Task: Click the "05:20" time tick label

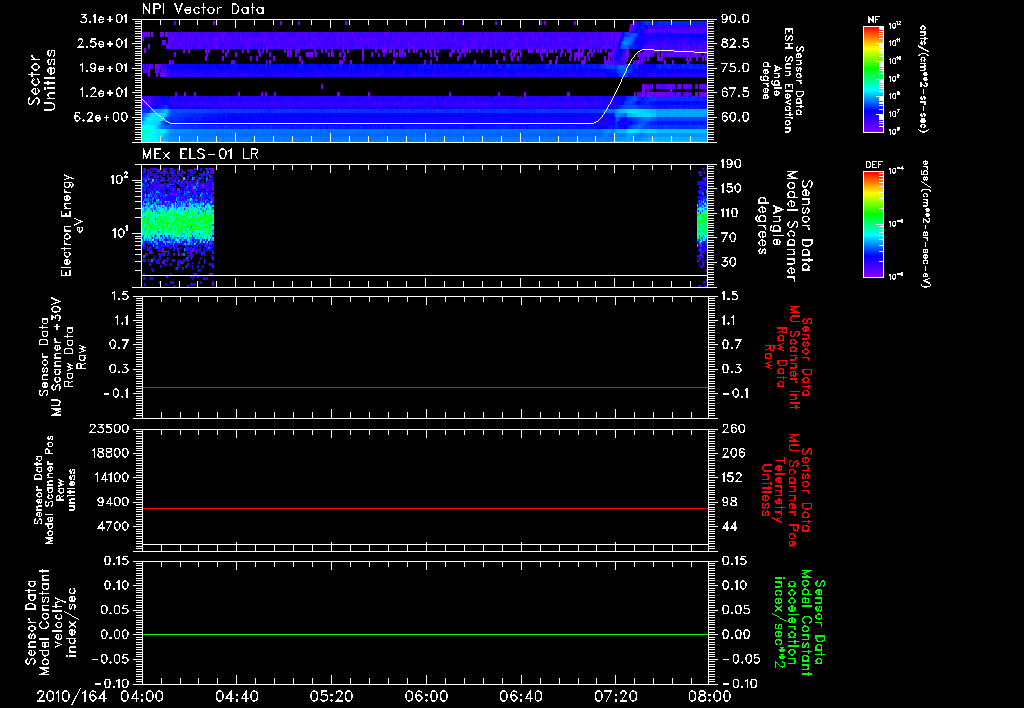Action: pos(331,696)
